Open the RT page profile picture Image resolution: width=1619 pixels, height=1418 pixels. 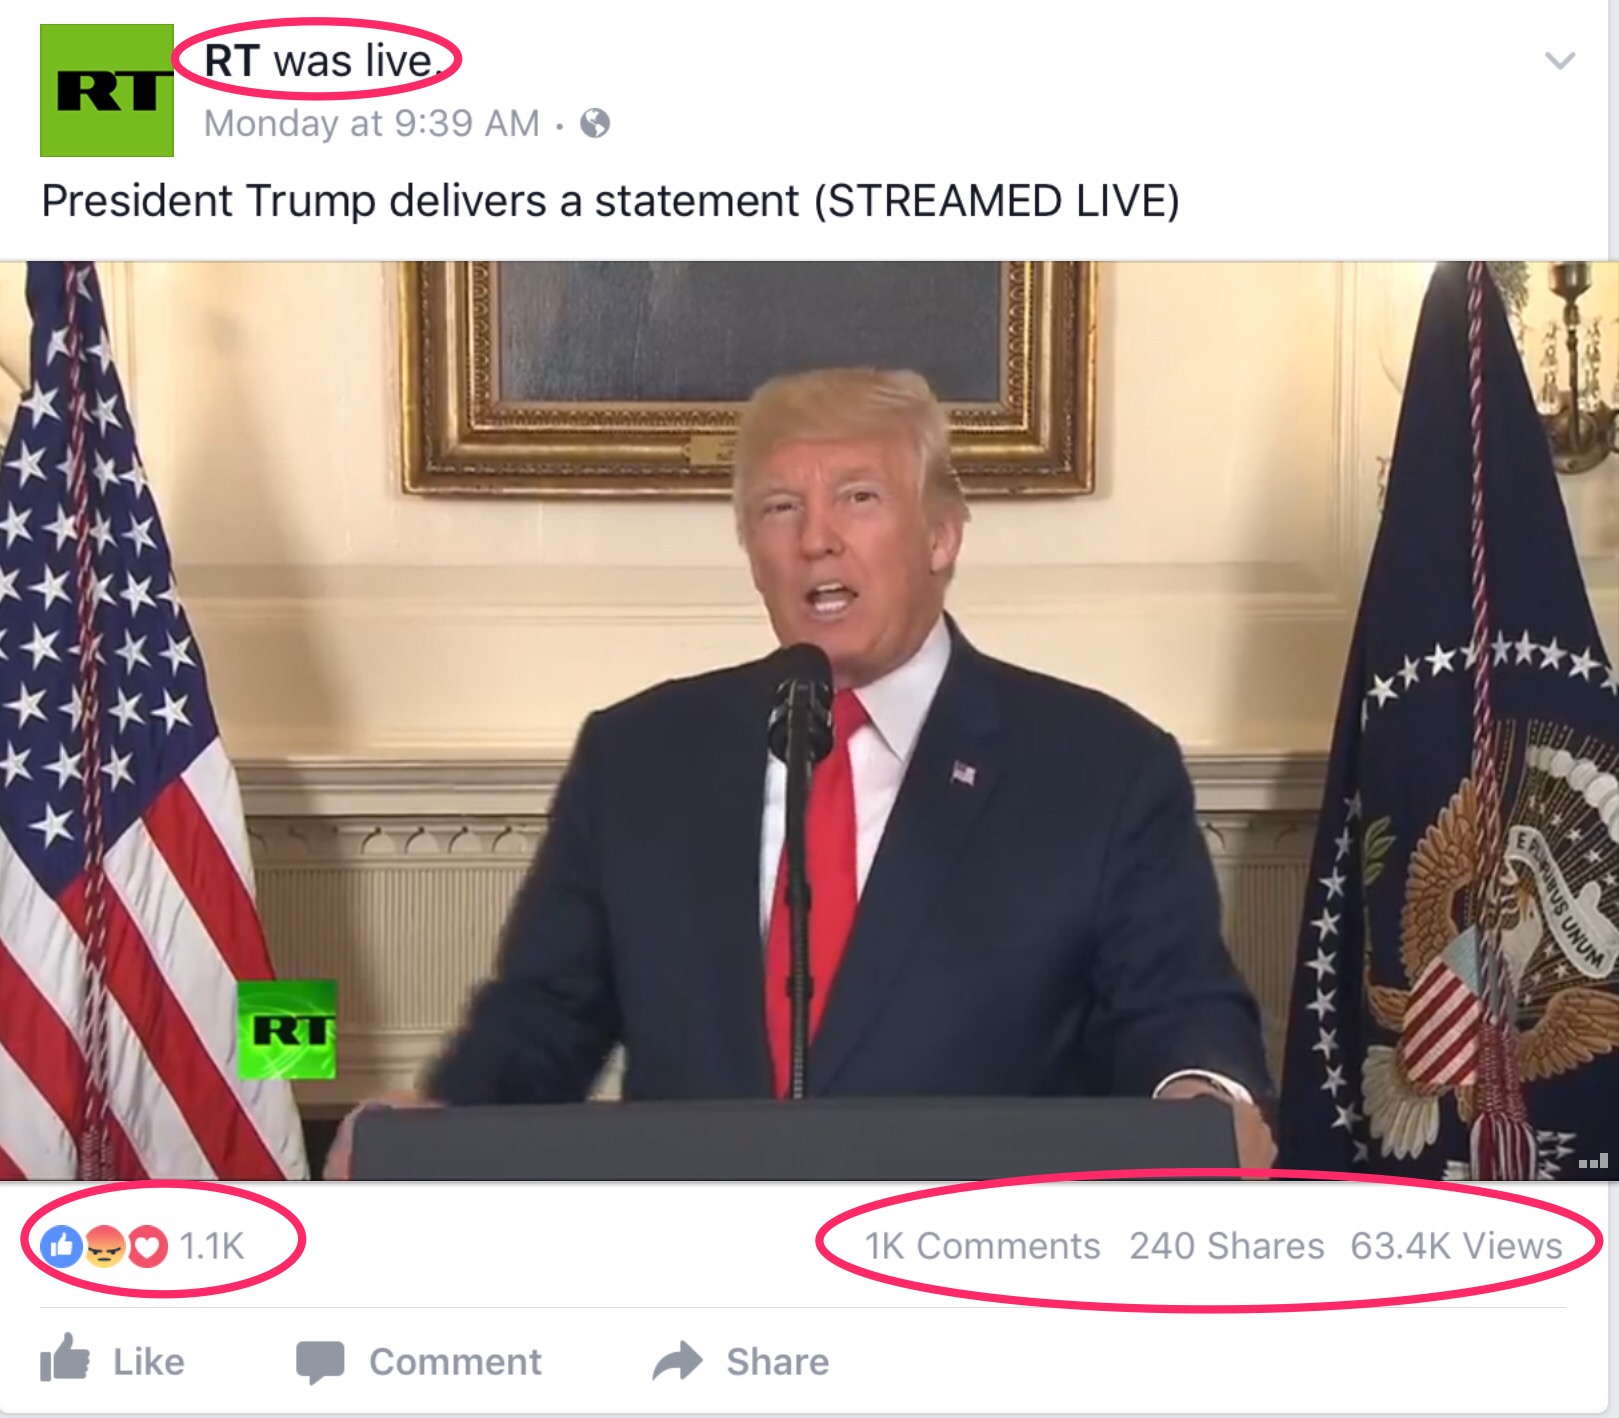tap(107, 90)
